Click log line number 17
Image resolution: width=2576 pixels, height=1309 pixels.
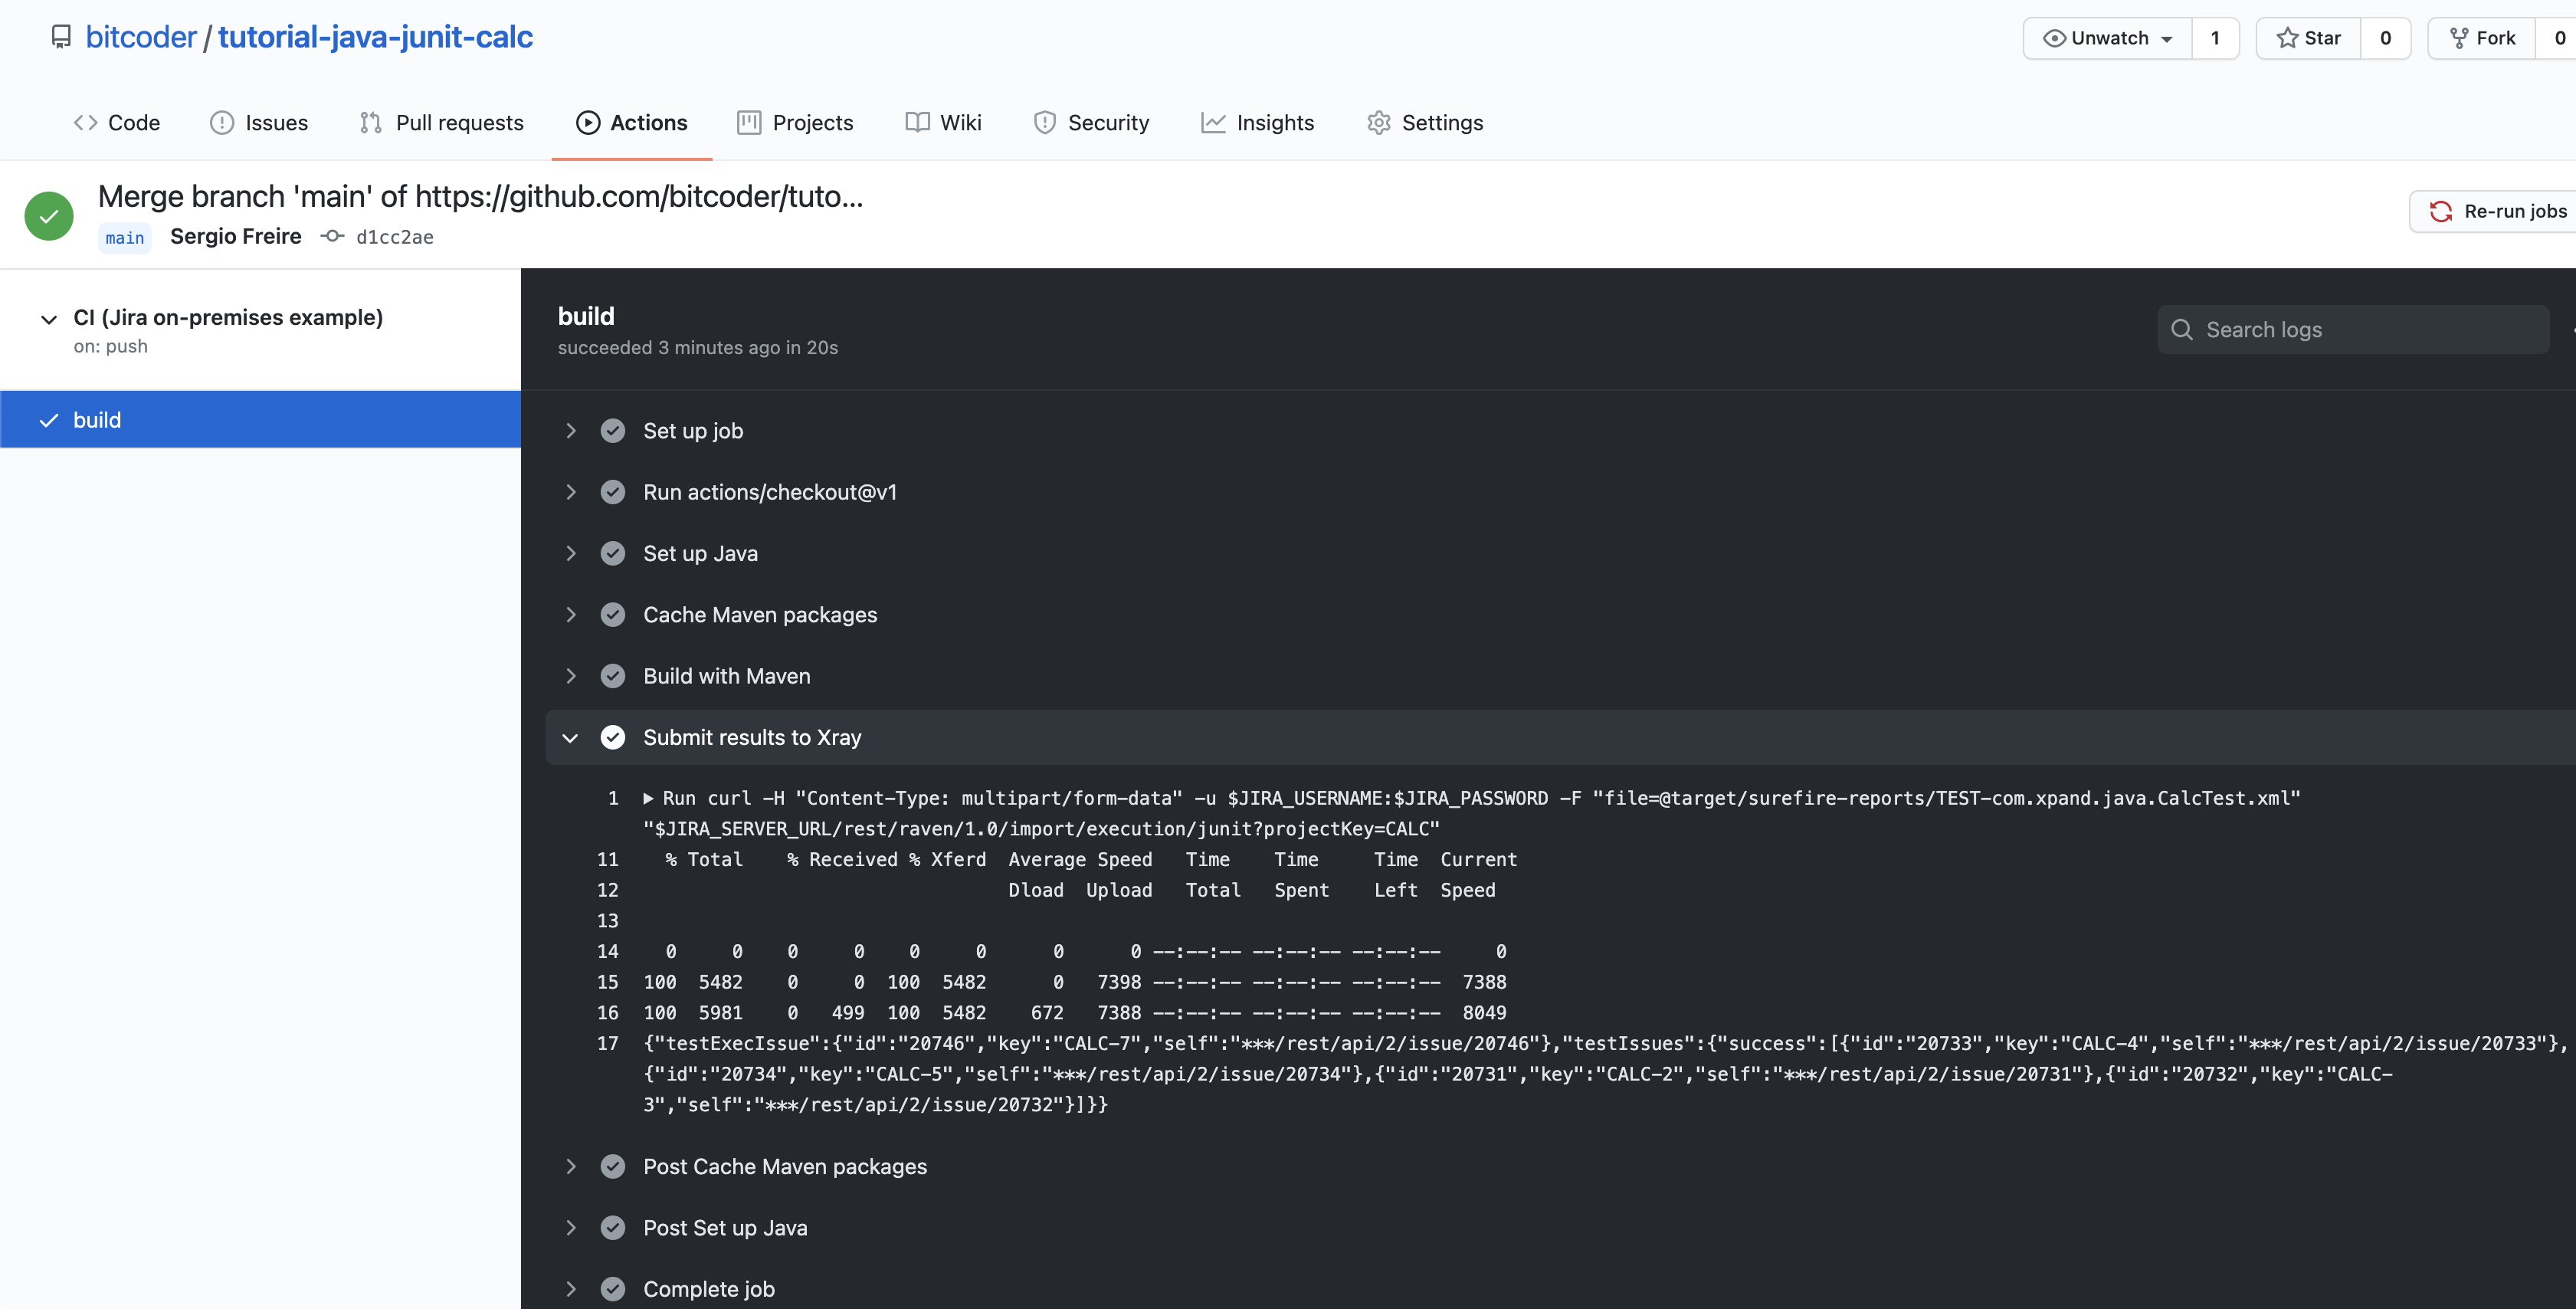(608, 1043)
